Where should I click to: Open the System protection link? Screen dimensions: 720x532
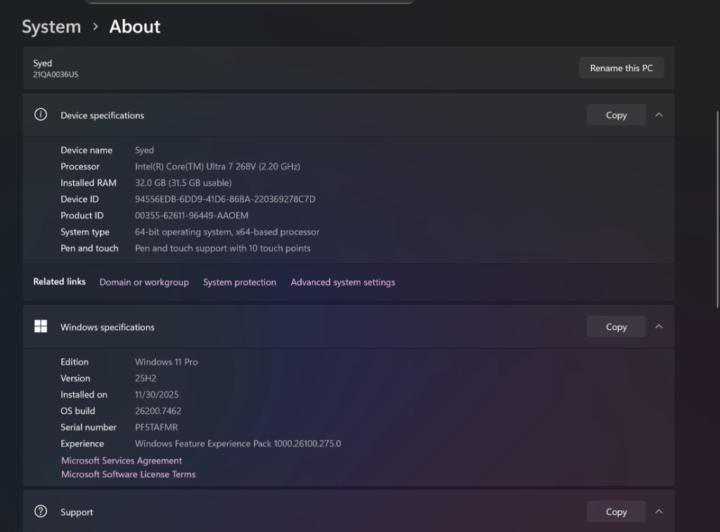pyautogui.click(x=239, y=282)
